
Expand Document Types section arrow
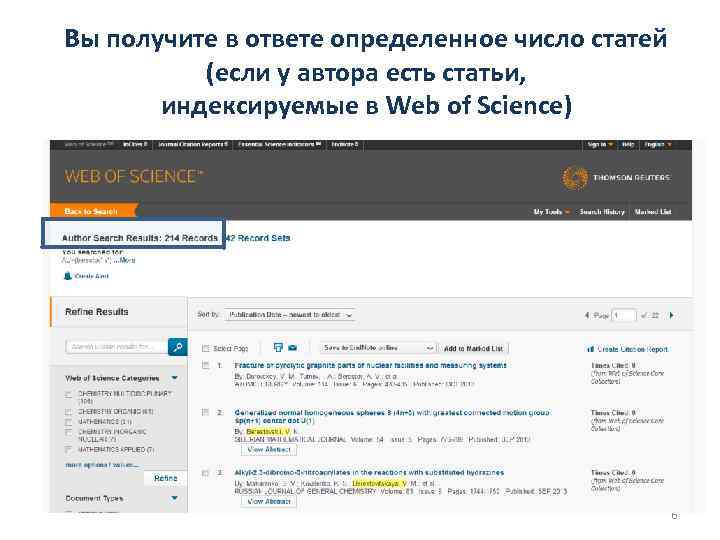174,498
